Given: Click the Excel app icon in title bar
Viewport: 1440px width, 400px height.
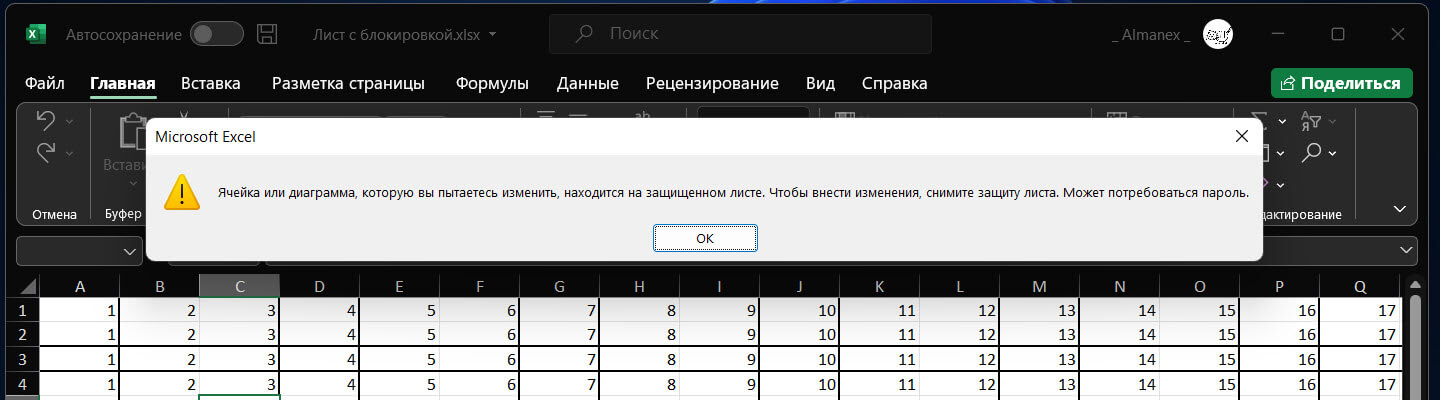Looking at the screenshot, I should [36, 35].
